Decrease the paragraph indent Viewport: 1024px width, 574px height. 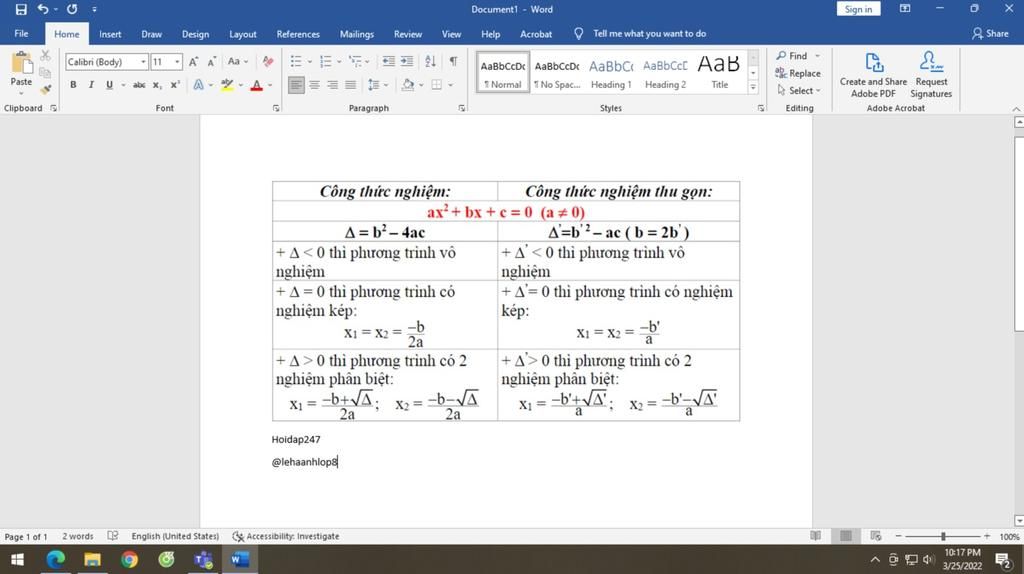click(389, 61)
